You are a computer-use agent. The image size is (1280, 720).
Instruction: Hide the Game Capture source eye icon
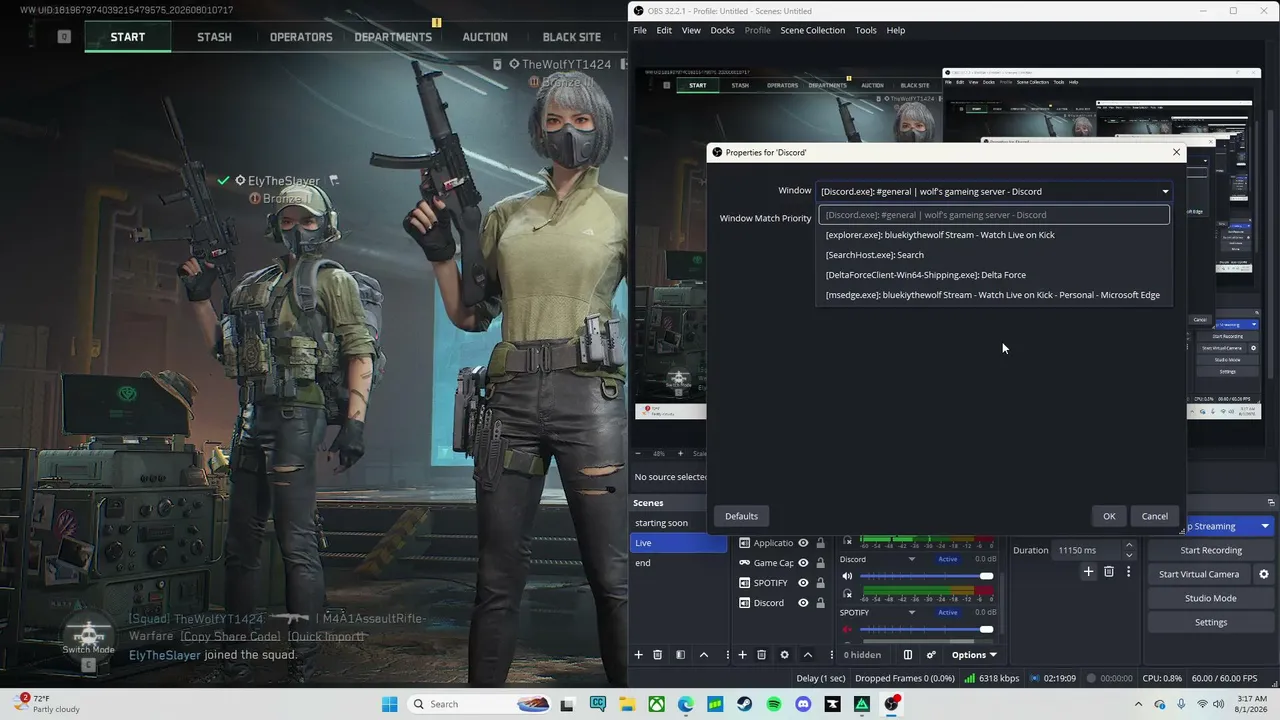click(x=803, y=563)
